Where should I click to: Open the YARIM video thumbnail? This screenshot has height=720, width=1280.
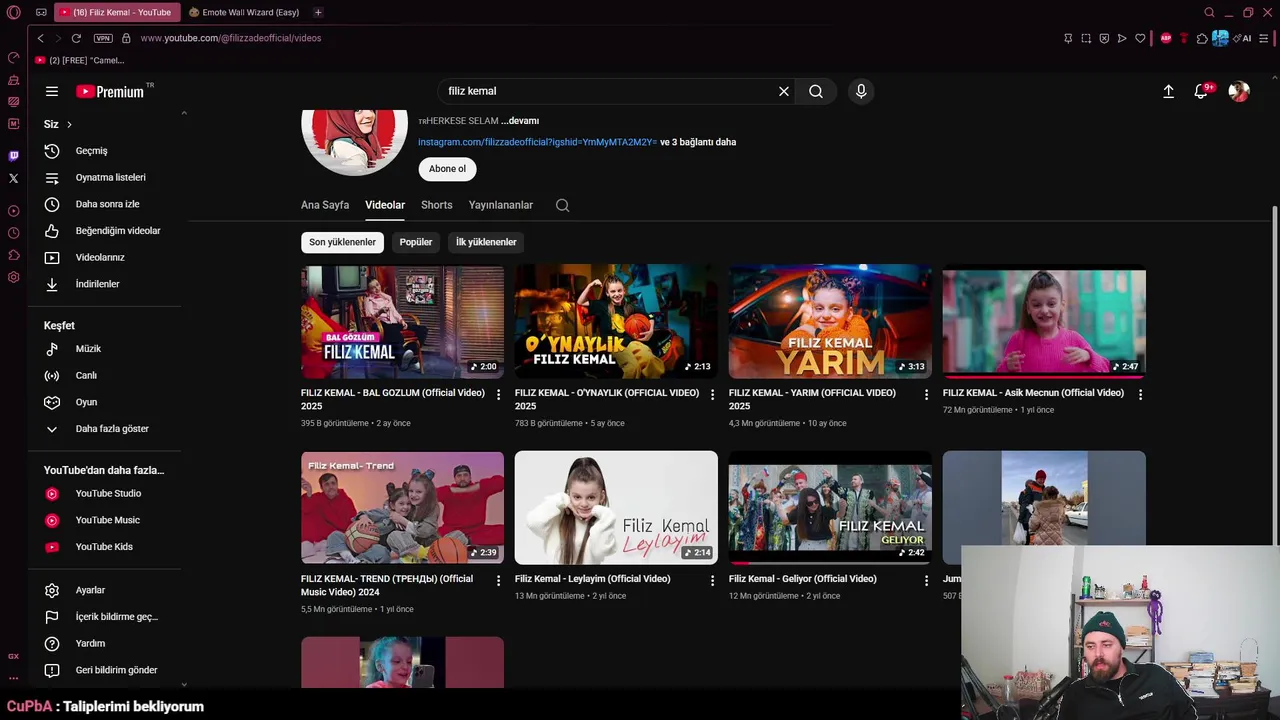pyautogui.click(x=830, y=321)
